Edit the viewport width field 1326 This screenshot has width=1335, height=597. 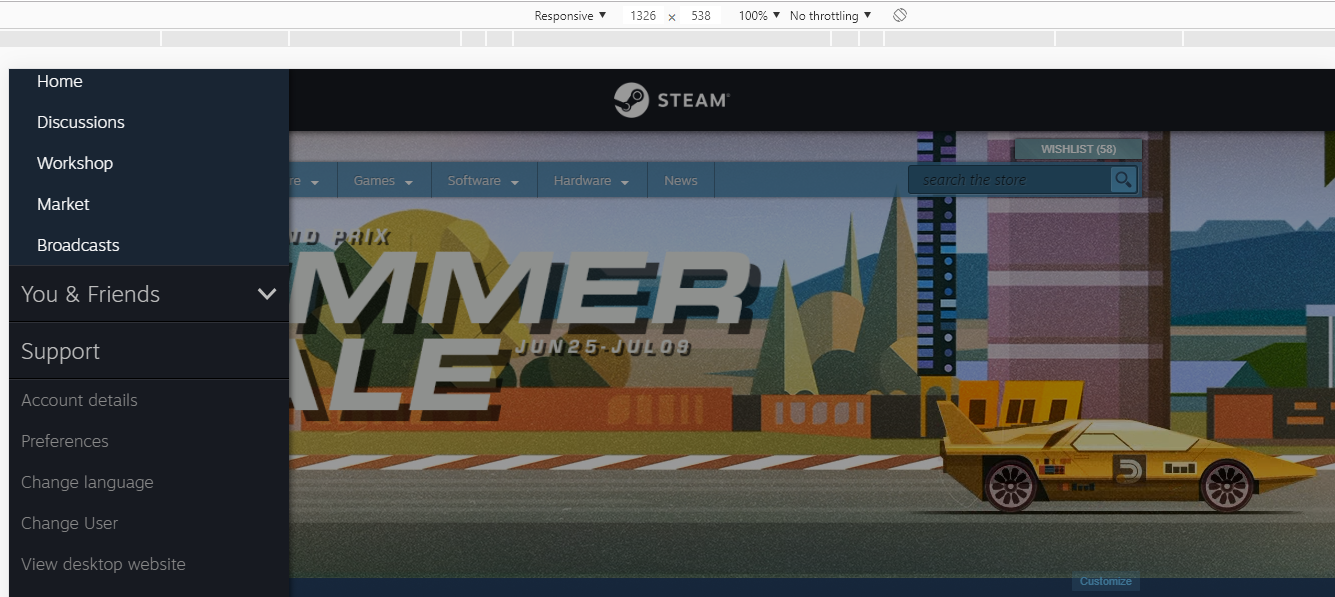coord(643,16)
